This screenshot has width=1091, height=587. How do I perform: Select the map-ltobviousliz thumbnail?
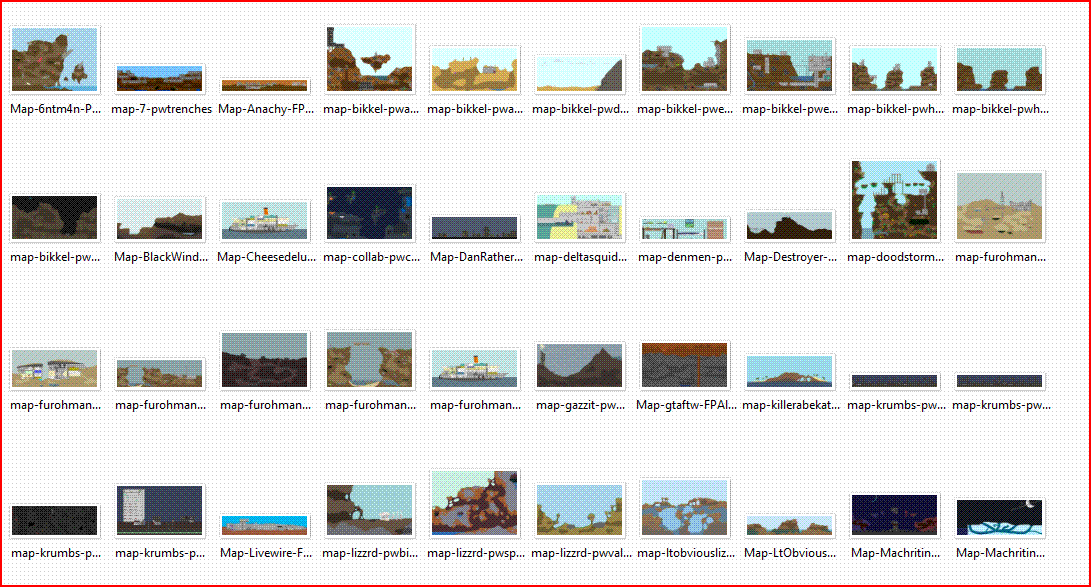(x=685, y=508)
